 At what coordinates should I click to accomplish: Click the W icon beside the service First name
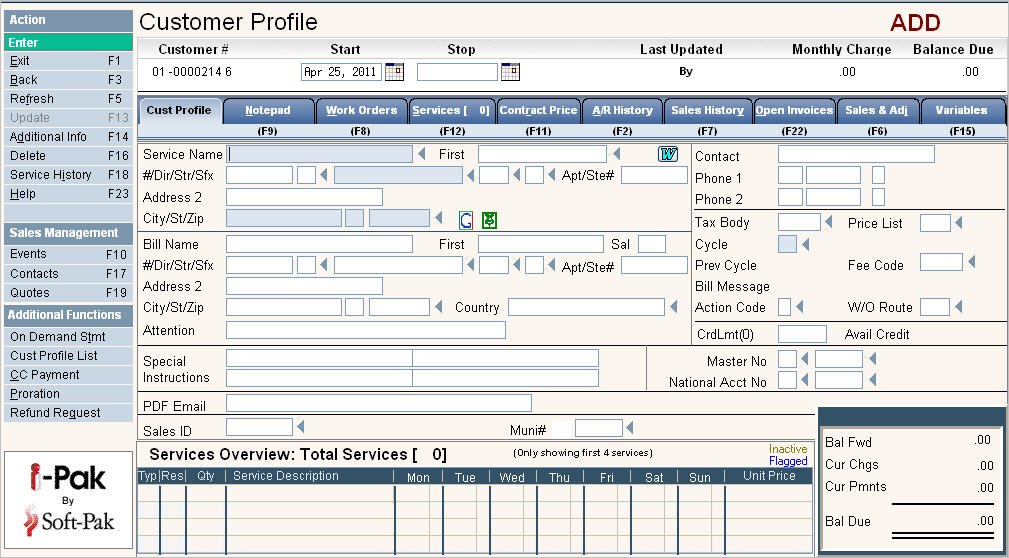(668, 154)
